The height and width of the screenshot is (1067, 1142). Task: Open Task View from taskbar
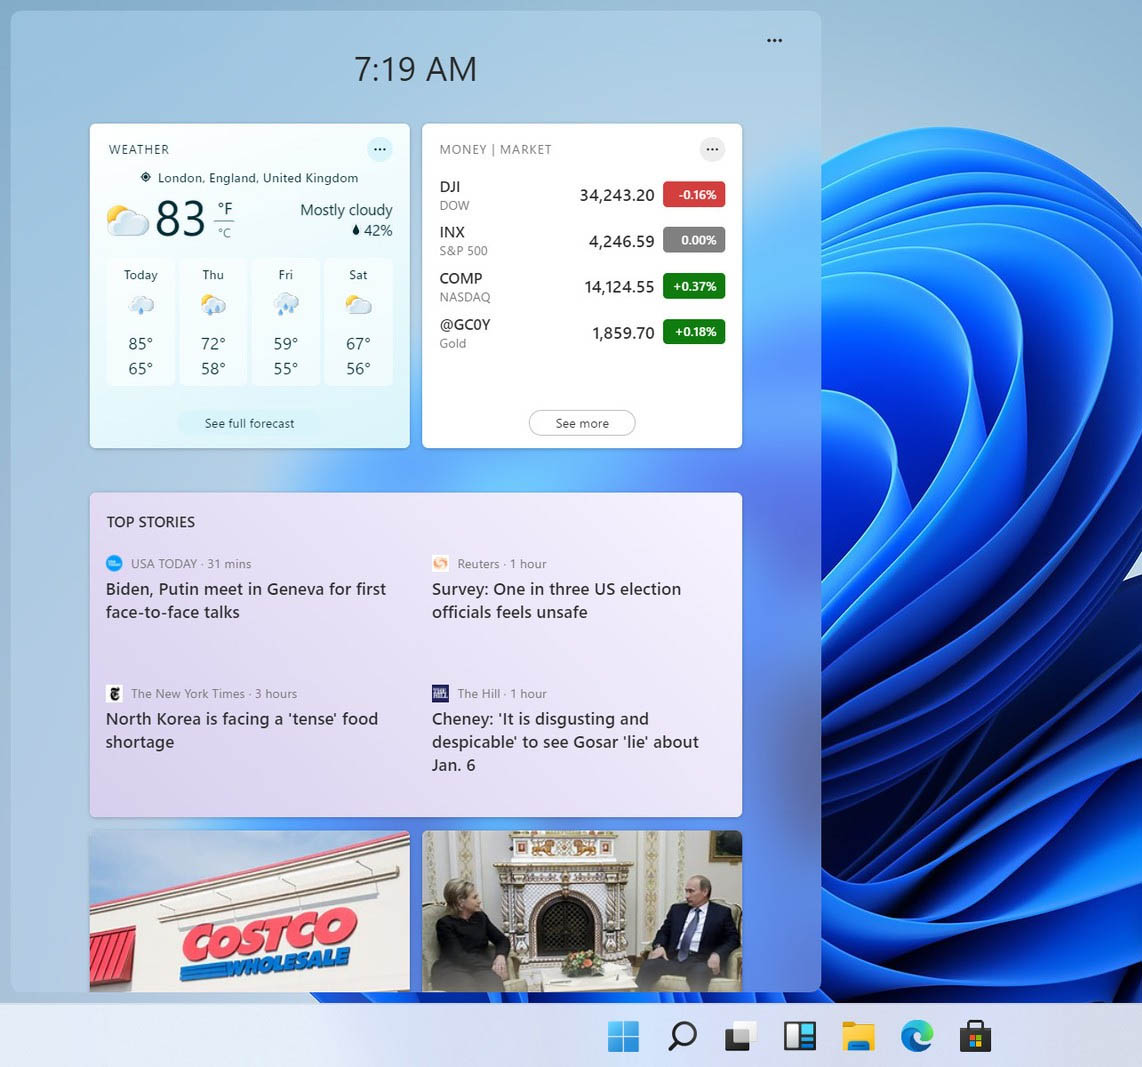(x=741, y=1037)
